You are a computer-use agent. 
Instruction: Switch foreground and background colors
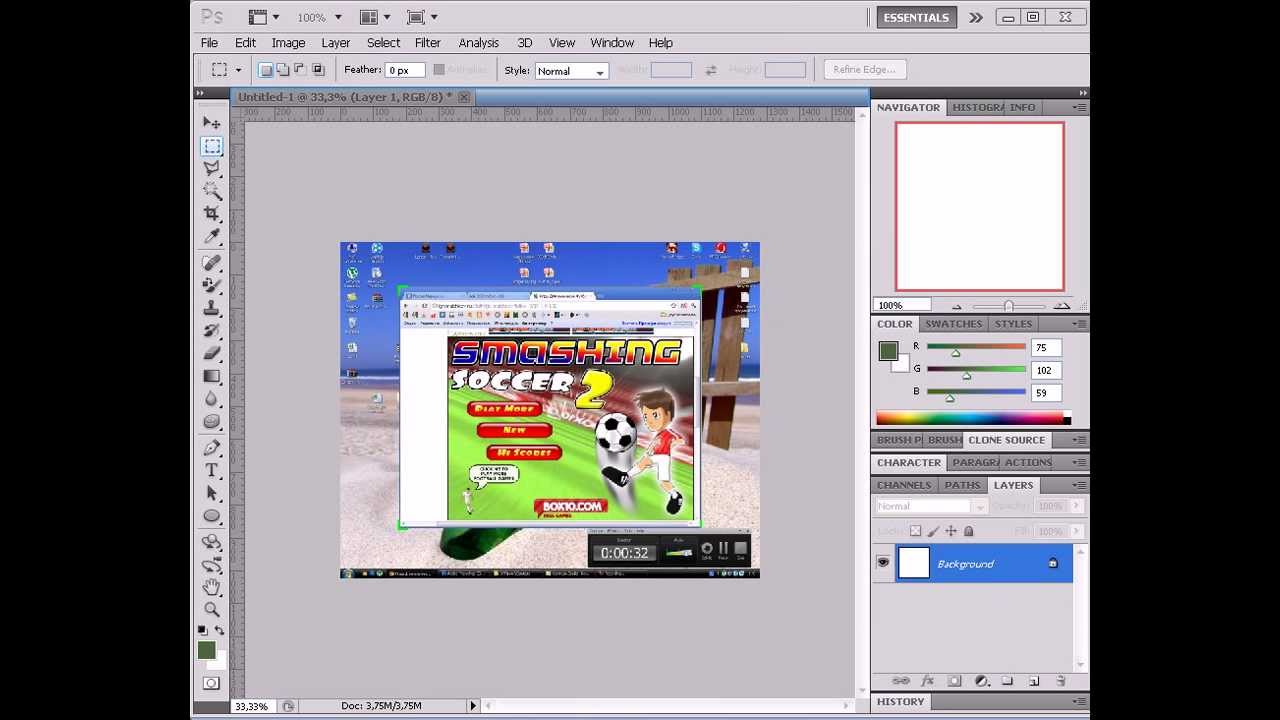[220, 631]
